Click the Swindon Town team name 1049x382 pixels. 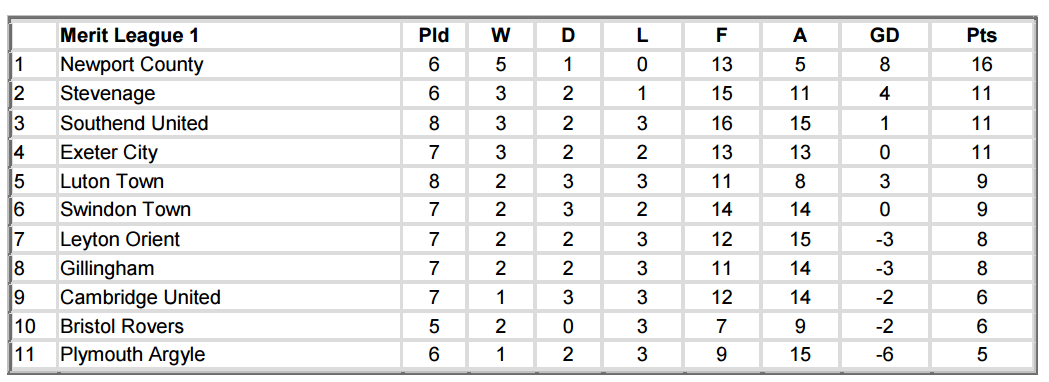pyautogui.click(x=126, y=209)
